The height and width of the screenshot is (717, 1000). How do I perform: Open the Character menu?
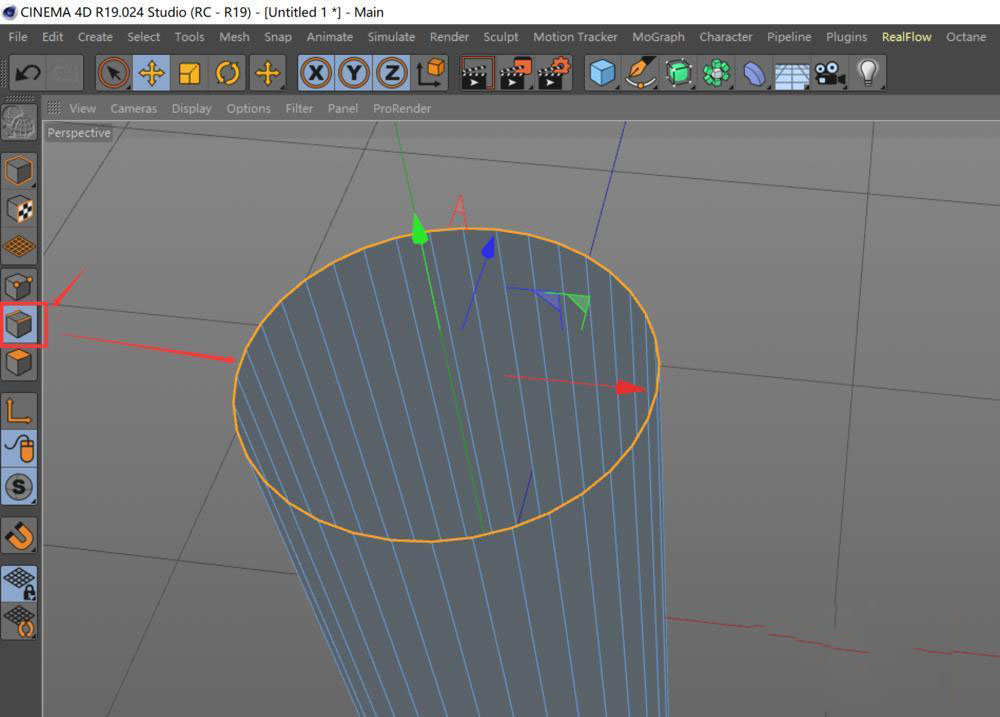(x=726, y=37)
